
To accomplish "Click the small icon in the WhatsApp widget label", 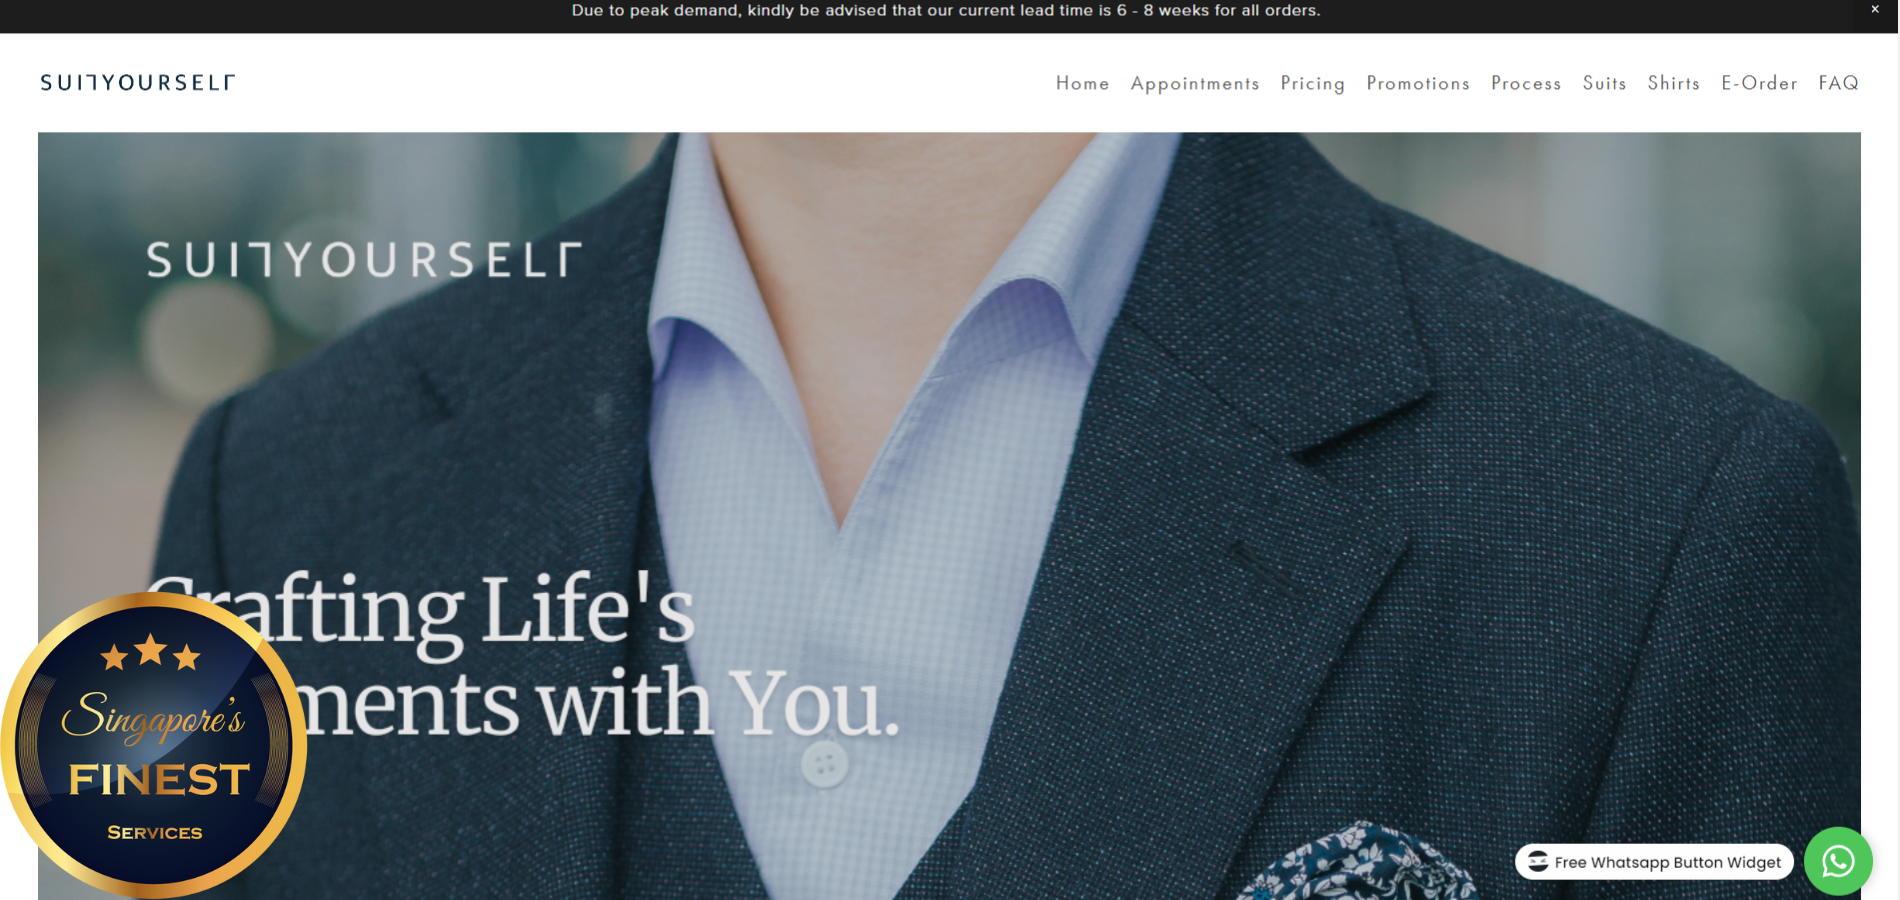I will pyautogui.click(x=1538, y=861).
